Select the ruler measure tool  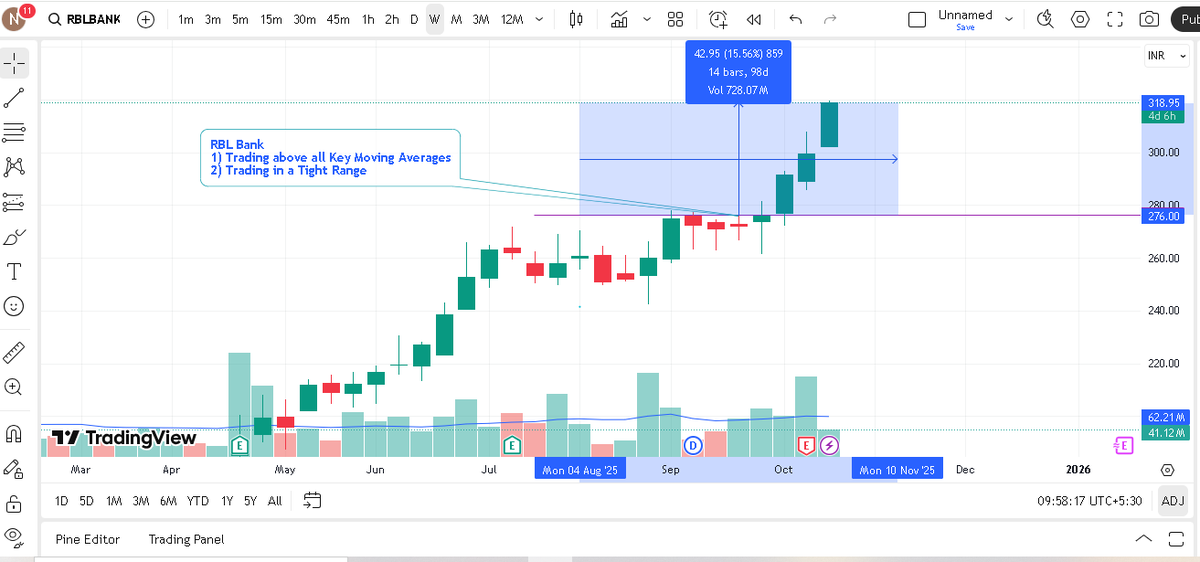(14, 352)
